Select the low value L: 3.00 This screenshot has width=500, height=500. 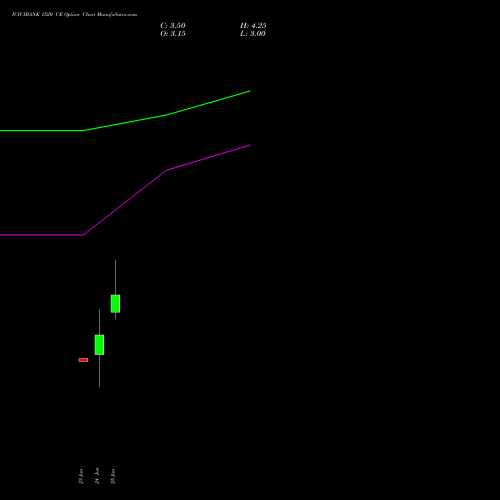[x=253, y=34]
